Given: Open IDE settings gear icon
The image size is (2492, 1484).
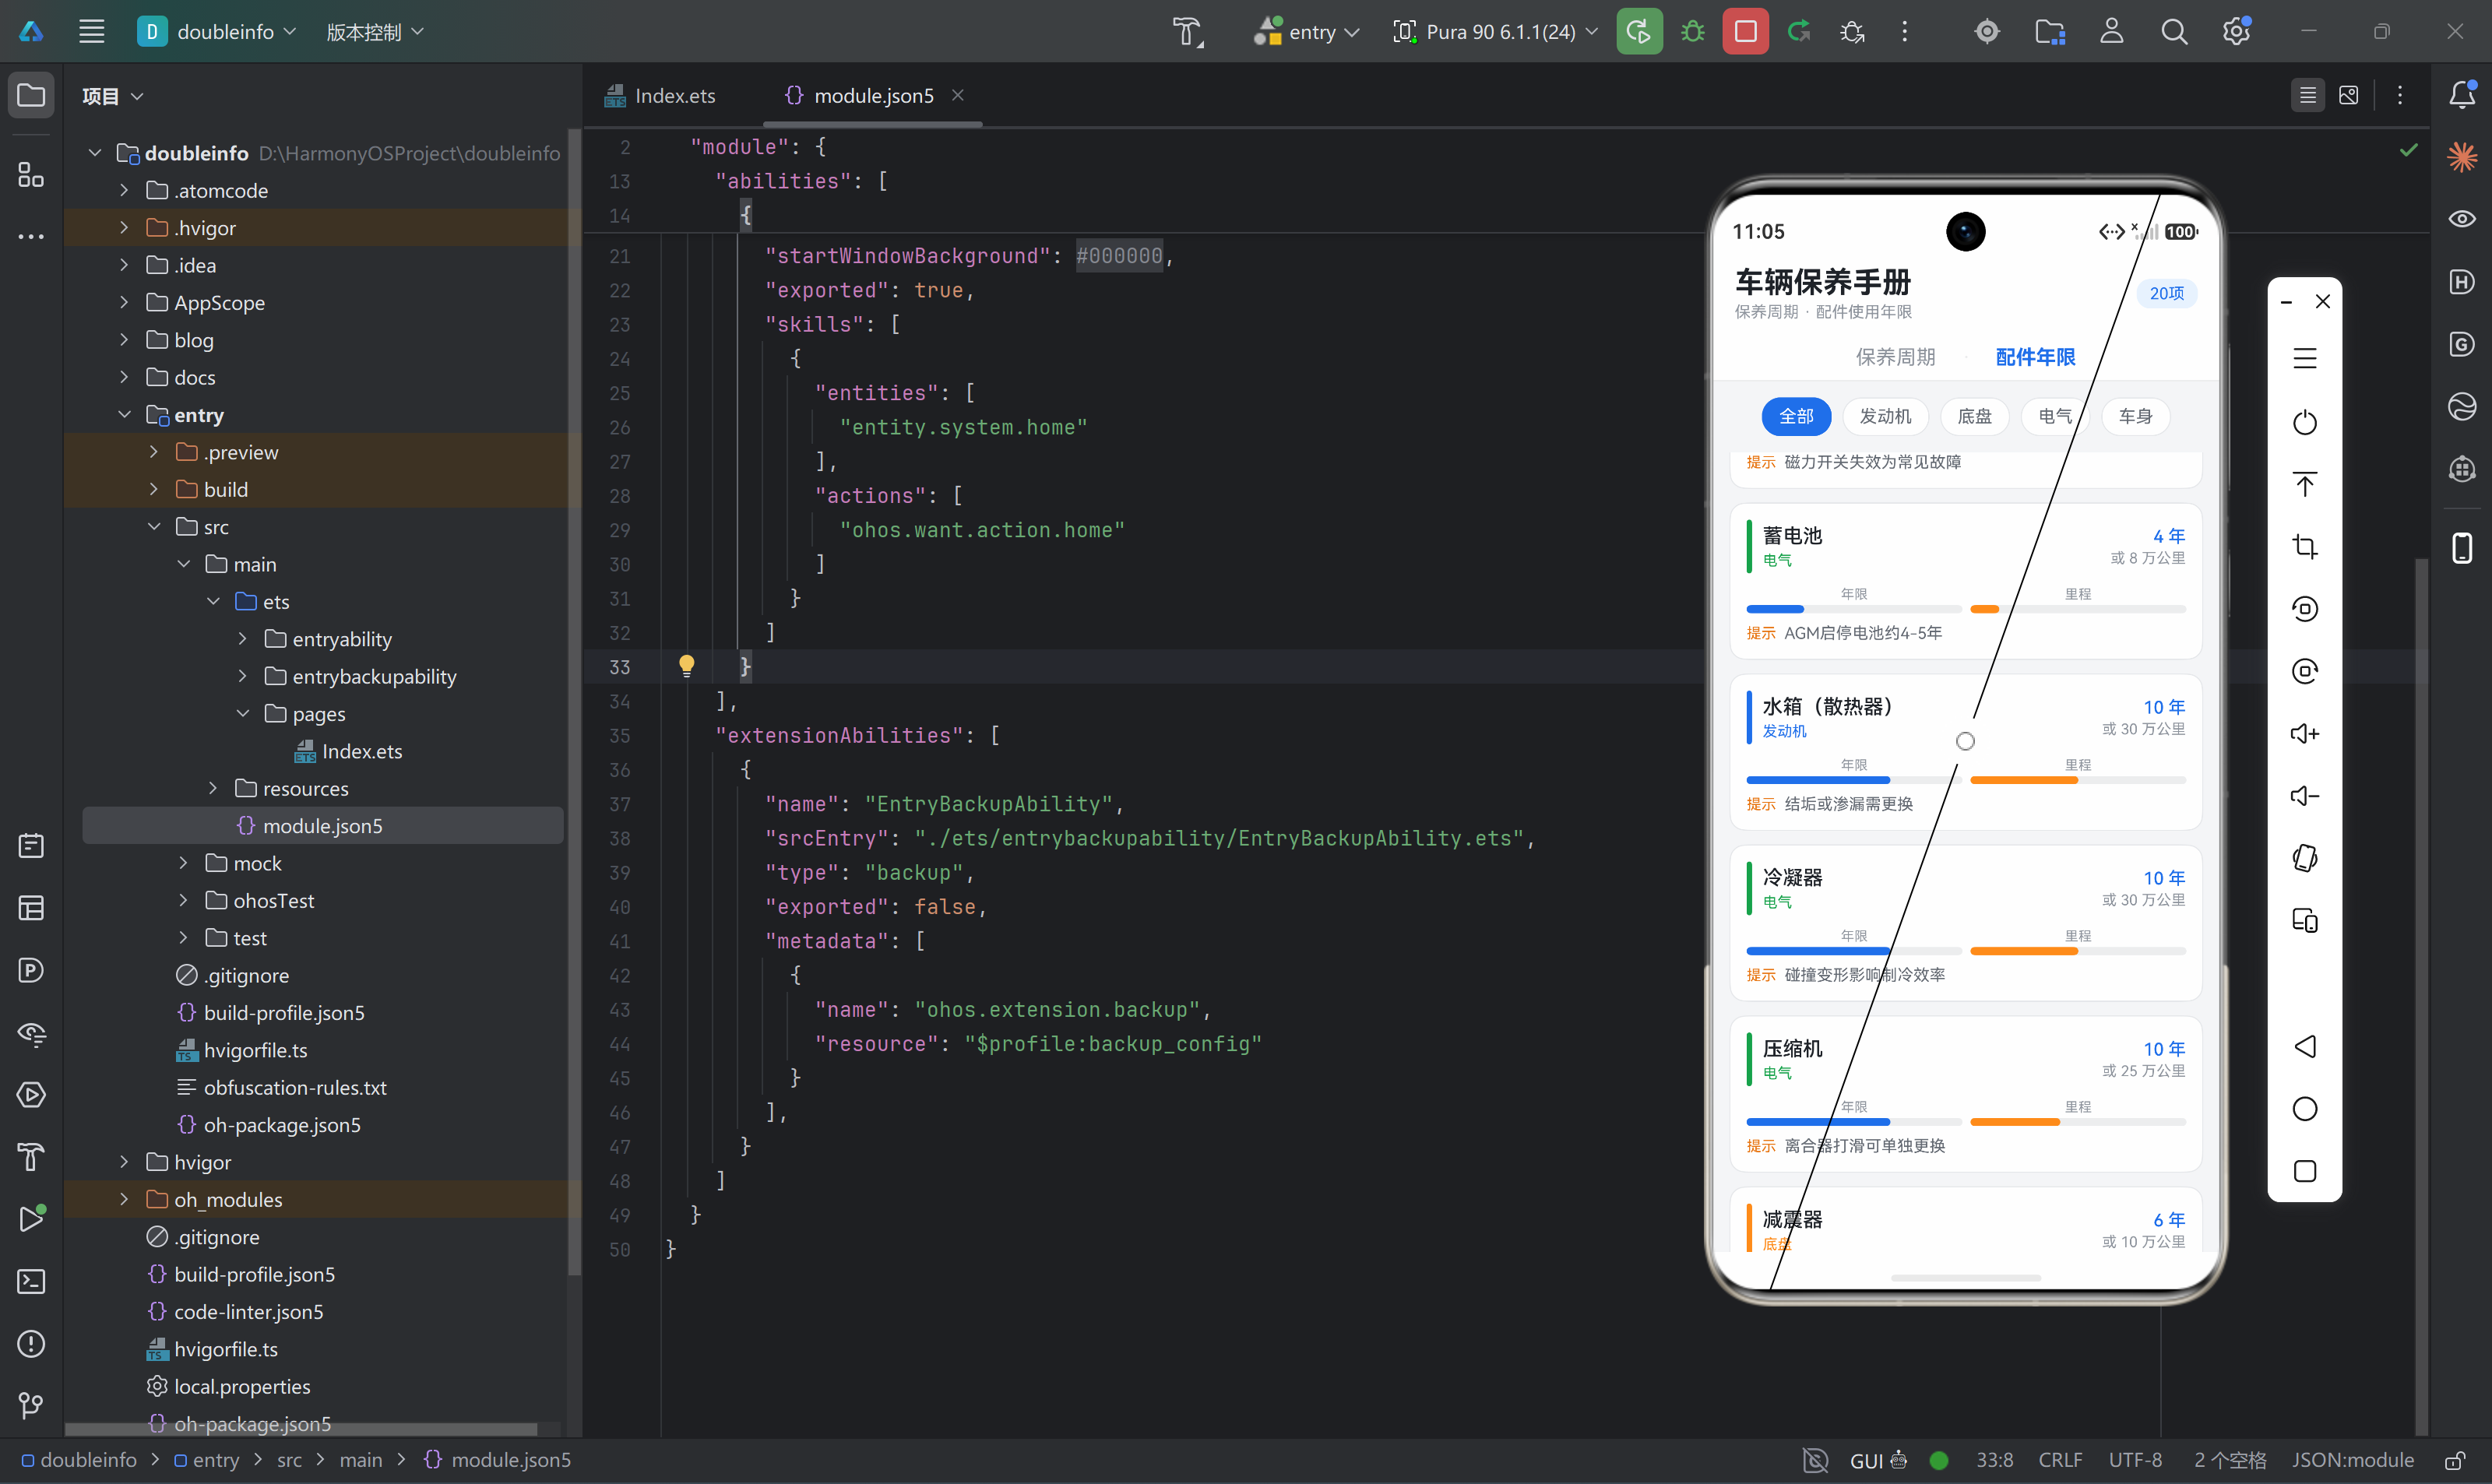Looking at the screenshot, I should [2237, 31].
